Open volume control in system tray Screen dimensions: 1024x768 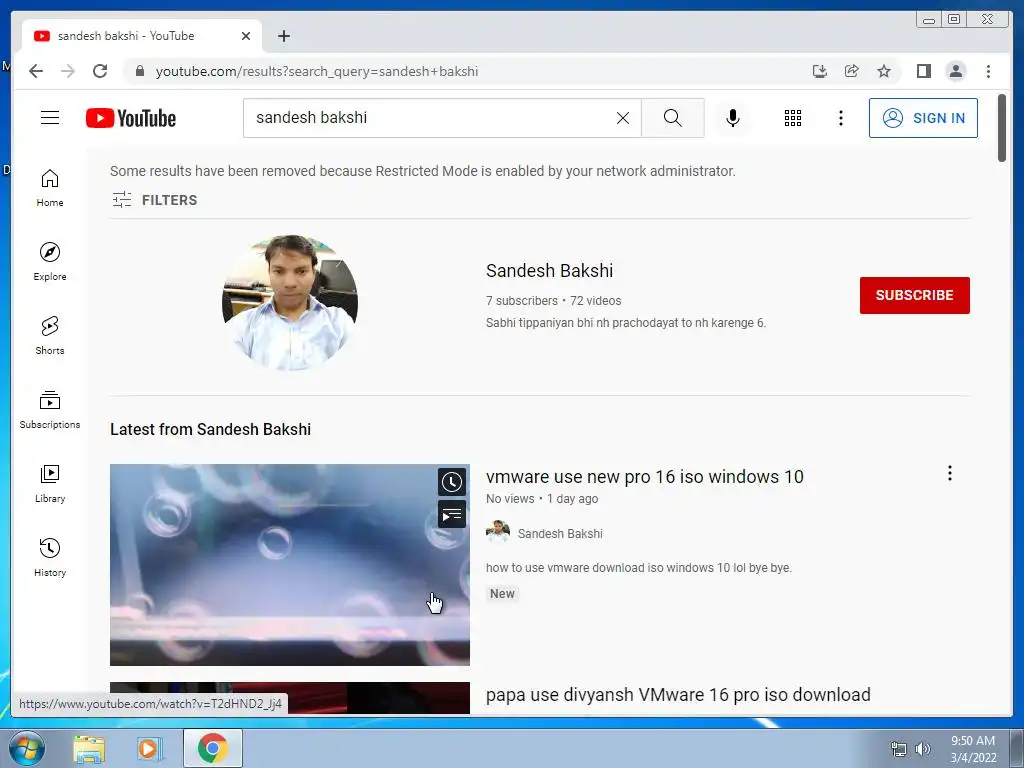tap(922, 749)
